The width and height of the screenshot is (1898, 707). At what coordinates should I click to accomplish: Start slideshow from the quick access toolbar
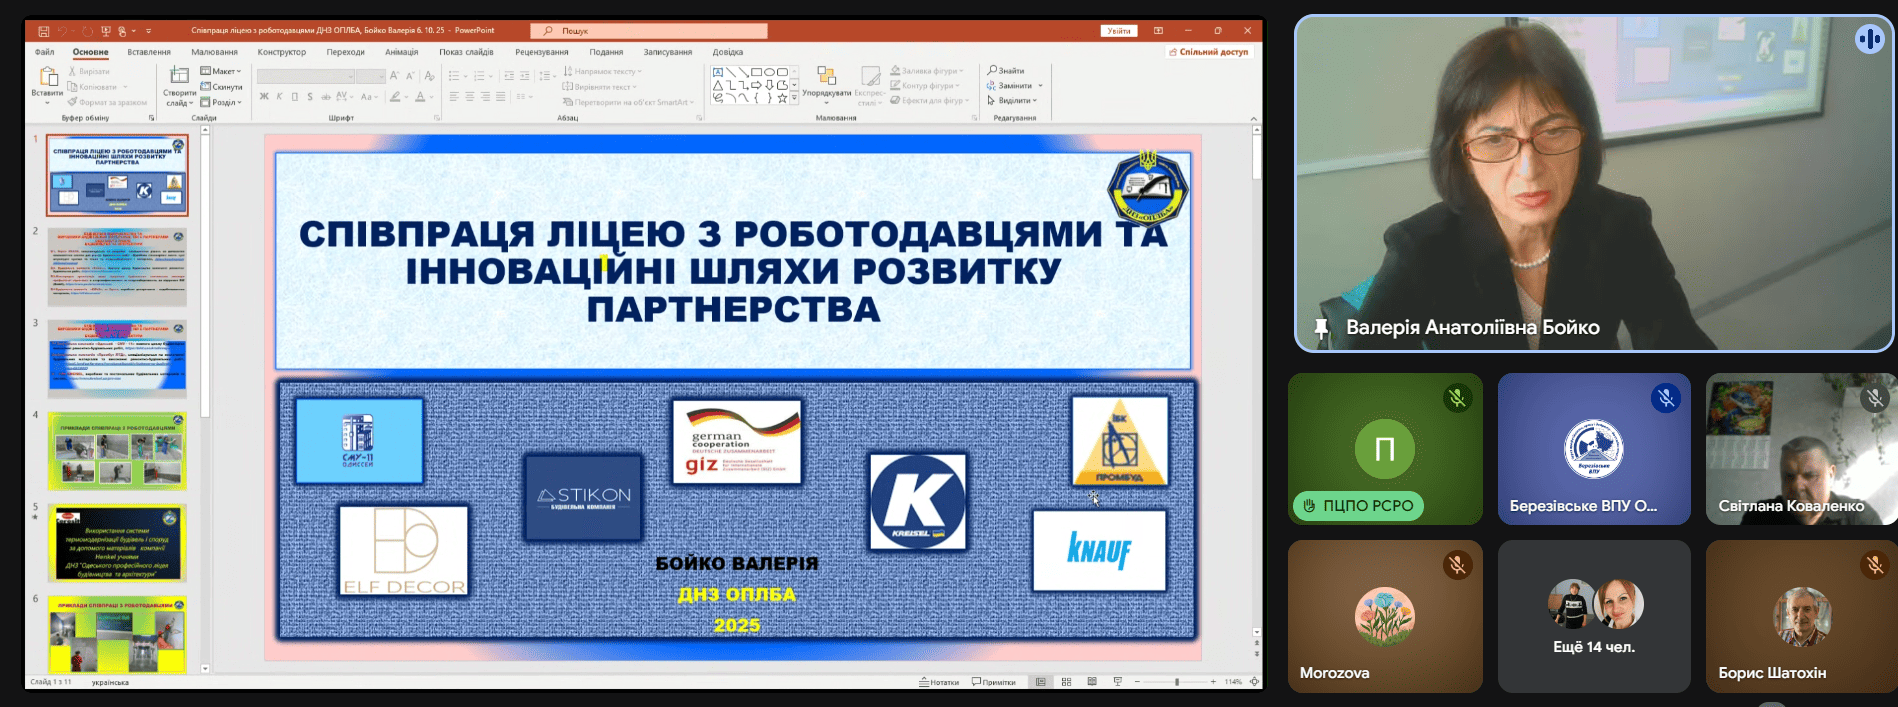pyautogui.click(x=105, y=31)
